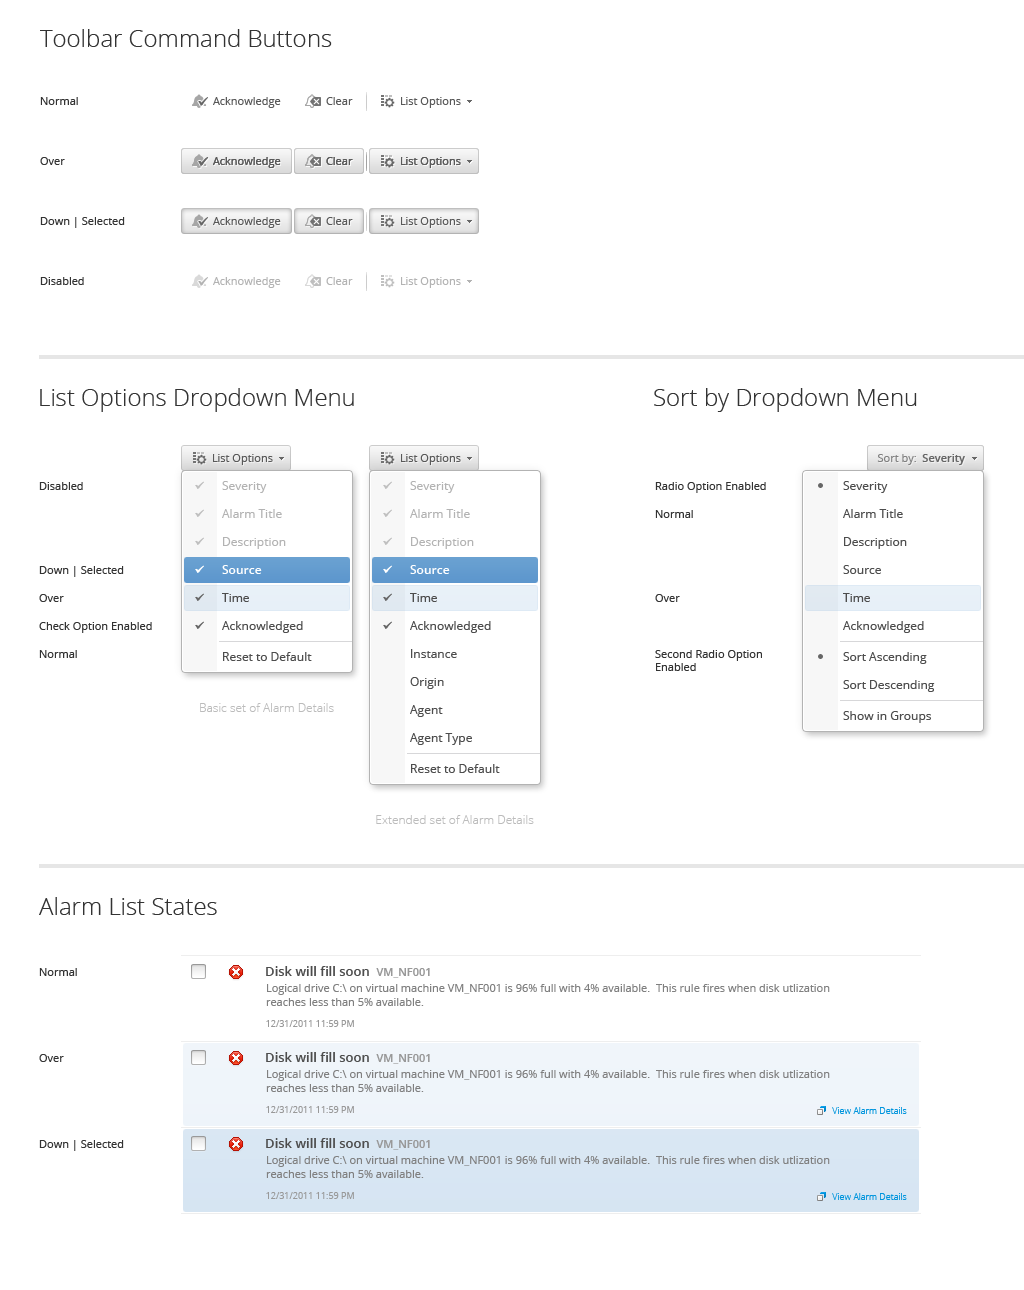Screen dimensions: 1024x1290
Task: Select the Sort Ascending radio option
Action: click(884, 657)
